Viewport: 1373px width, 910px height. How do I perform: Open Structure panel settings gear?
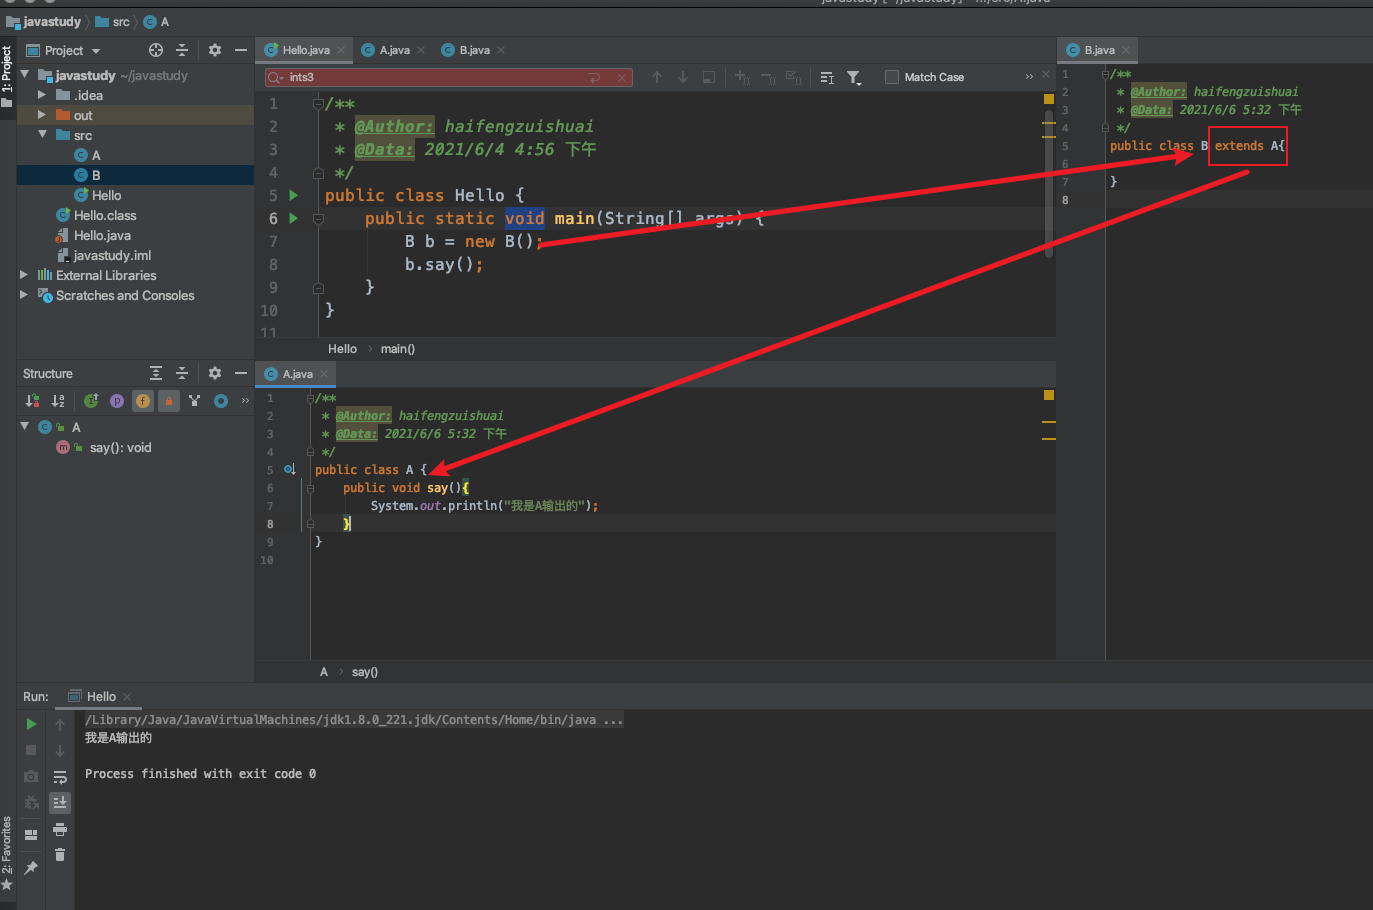tap(215, 373)
